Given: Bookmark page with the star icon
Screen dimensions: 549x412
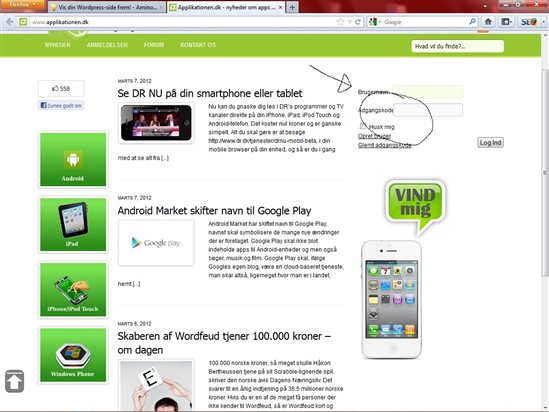Looking at the screenshot, I should [x=340, y=22].
